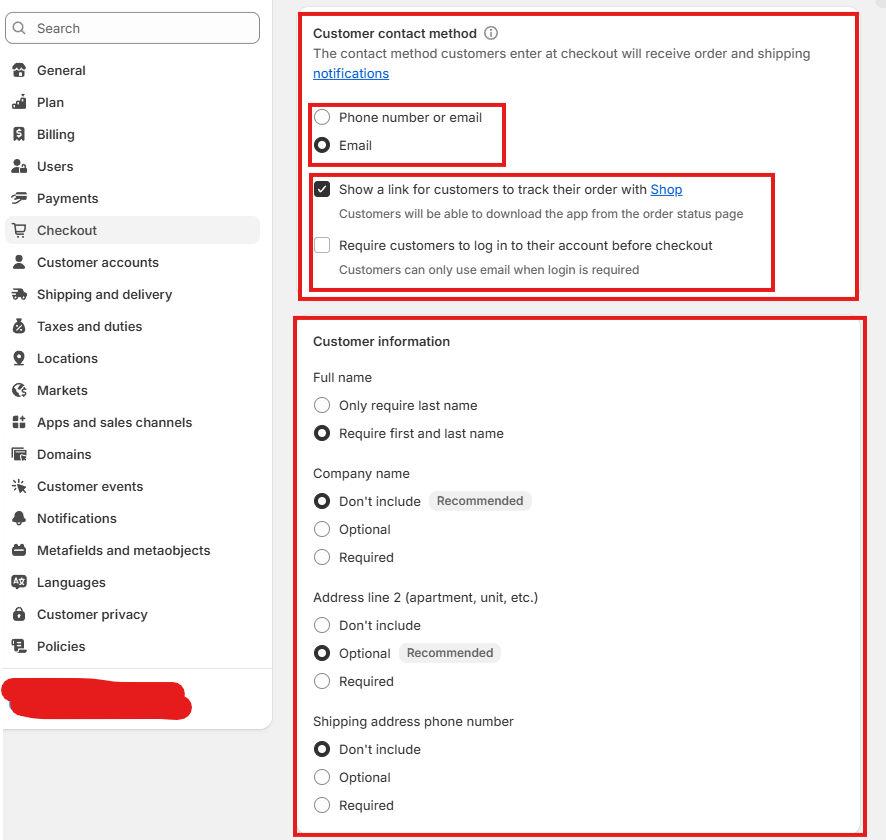The height and width of the screenshot is (840, 886).
Task: Select Phone number or email radio option
Action: point(322,117)
